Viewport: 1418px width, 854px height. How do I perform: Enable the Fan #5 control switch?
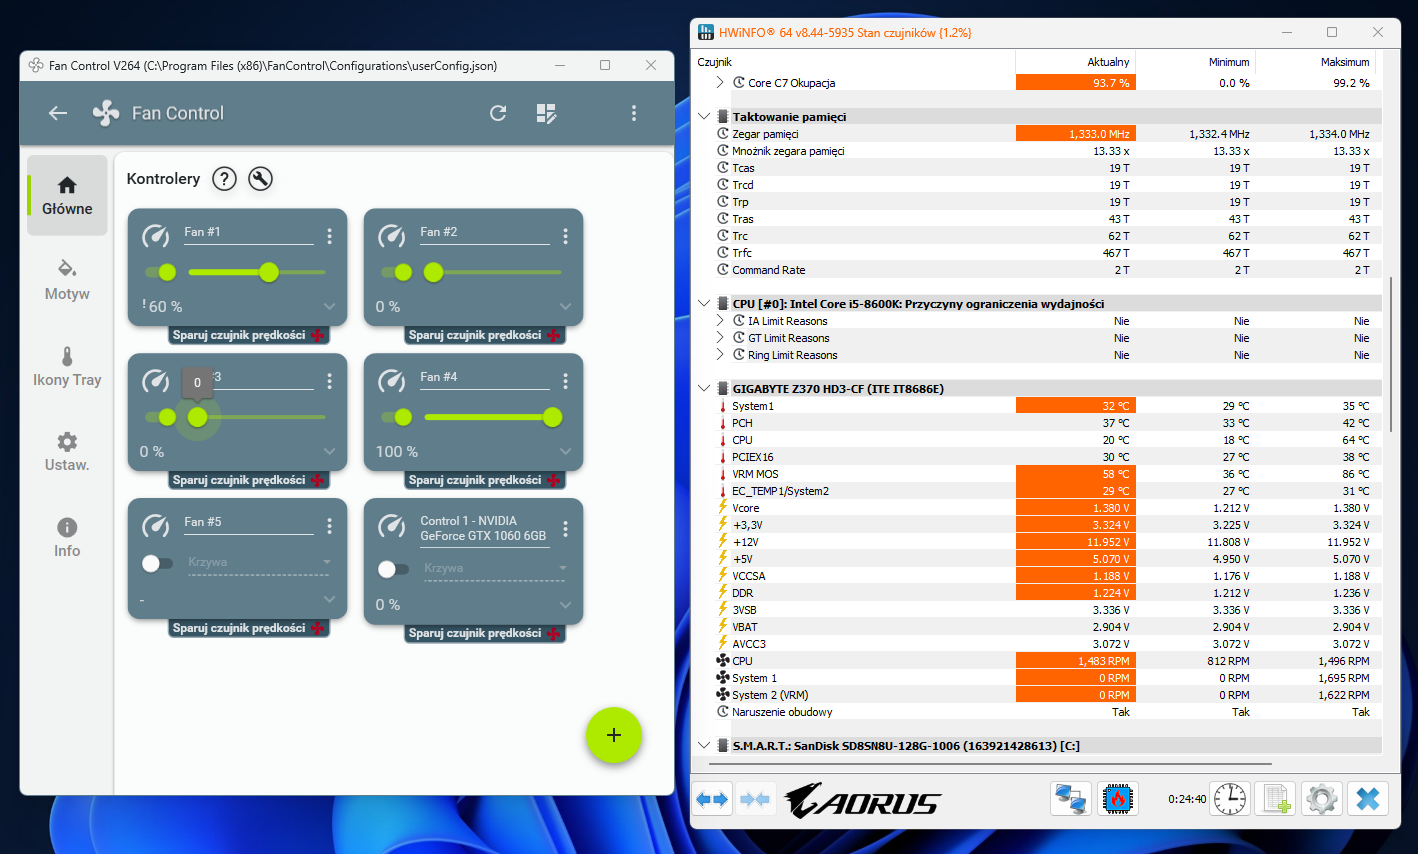coord(157,563)
